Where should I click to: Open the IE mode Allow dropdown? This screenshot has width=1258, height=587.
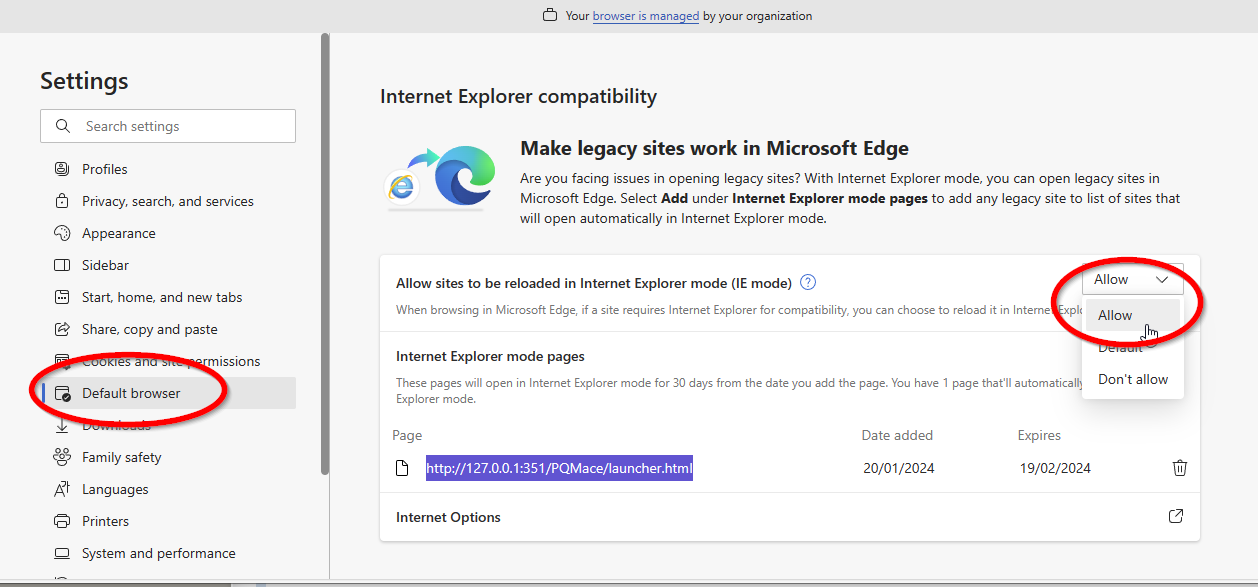pyautogui.click(x=1132, y=280)
